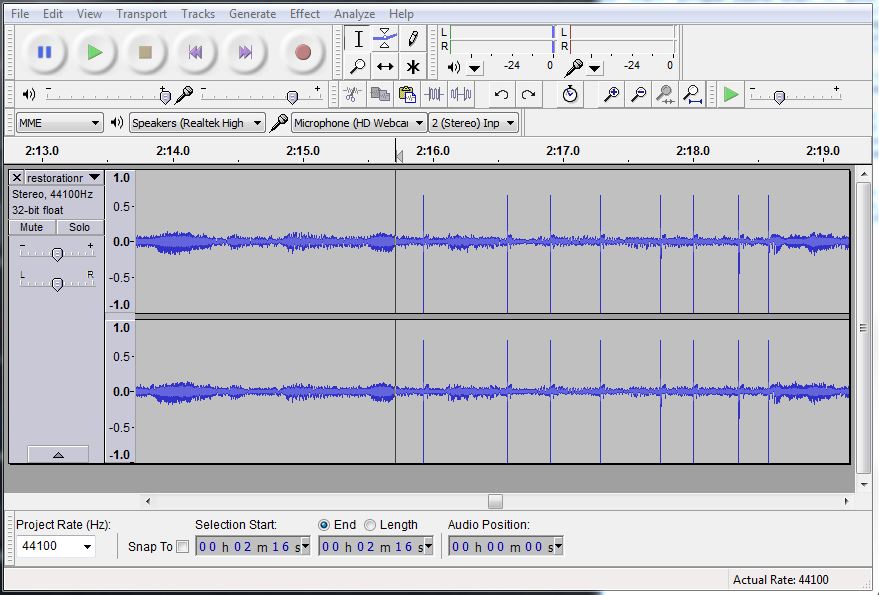Viewport: 879px width, 595px height.
Task: Activate the Time Shift tool
Action: 385,67
